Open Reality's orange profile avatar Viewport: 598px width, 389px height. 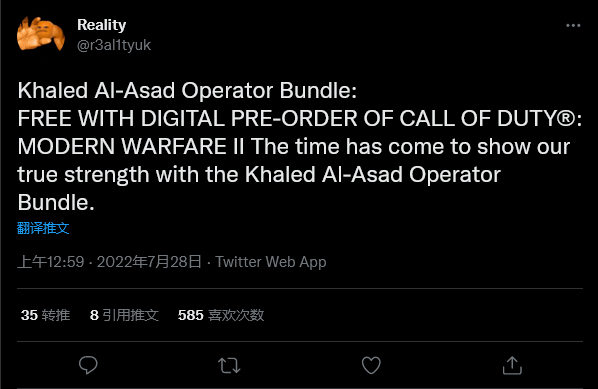(41, 34)
